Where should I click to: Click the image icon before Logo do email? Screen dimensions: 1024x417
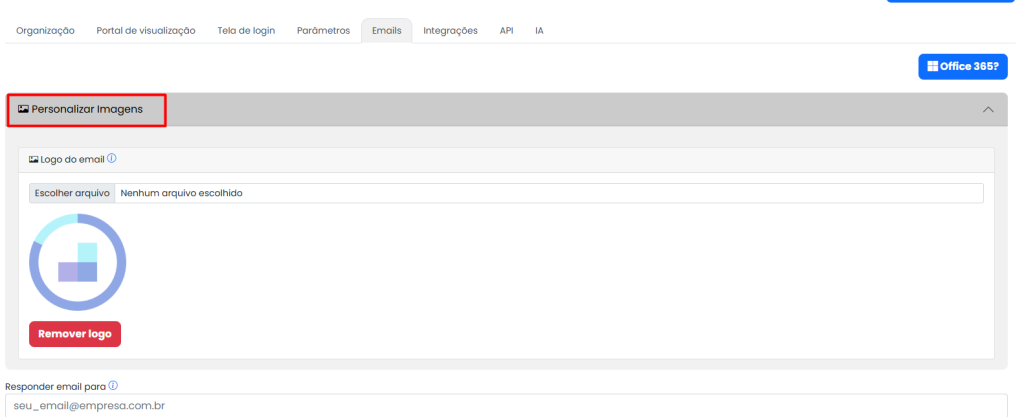pos(33,159)
